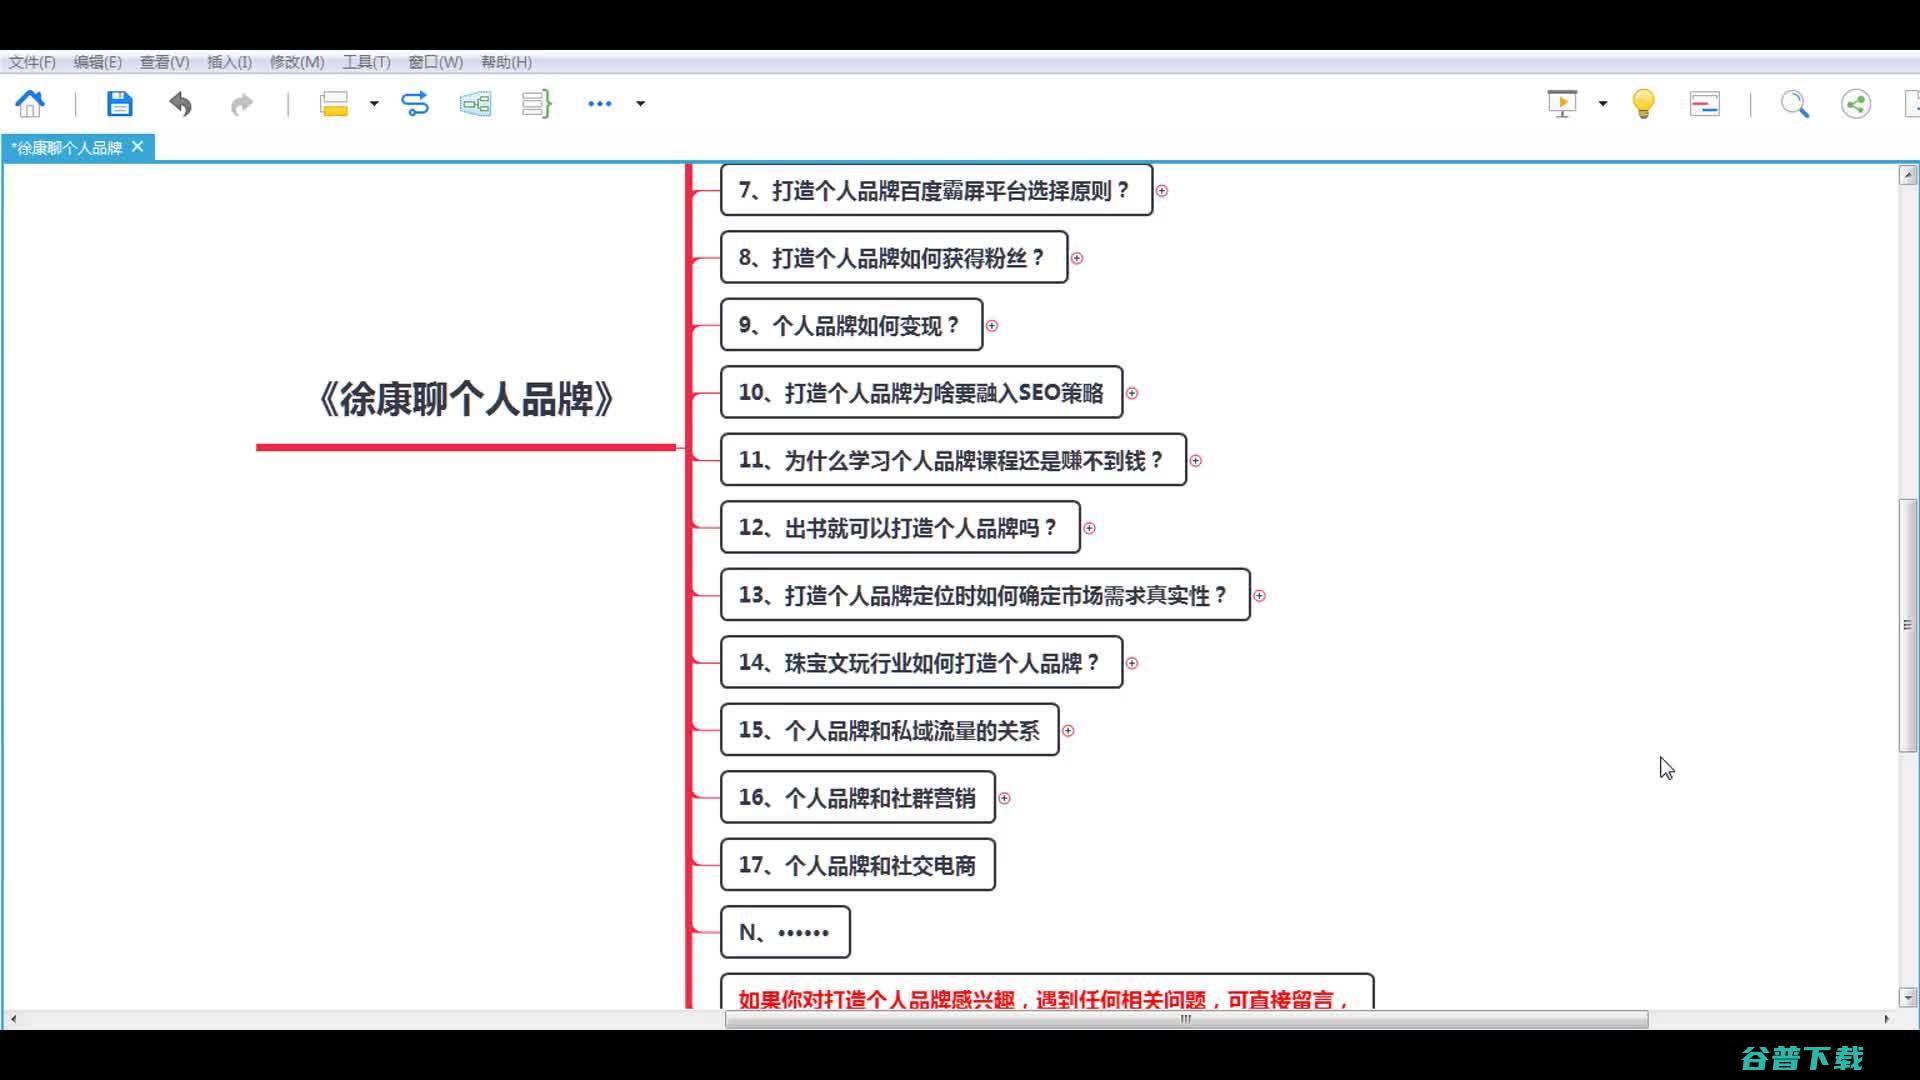Click the vertical scrollbar thumb
Screen dimensions: 1920x1080
[1908, 625]
